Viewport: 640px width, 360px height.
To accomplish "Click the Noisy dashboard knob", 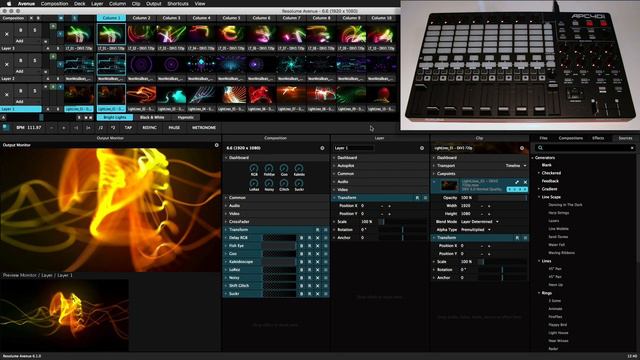I will pyautogui.click(x=269, y=183).
